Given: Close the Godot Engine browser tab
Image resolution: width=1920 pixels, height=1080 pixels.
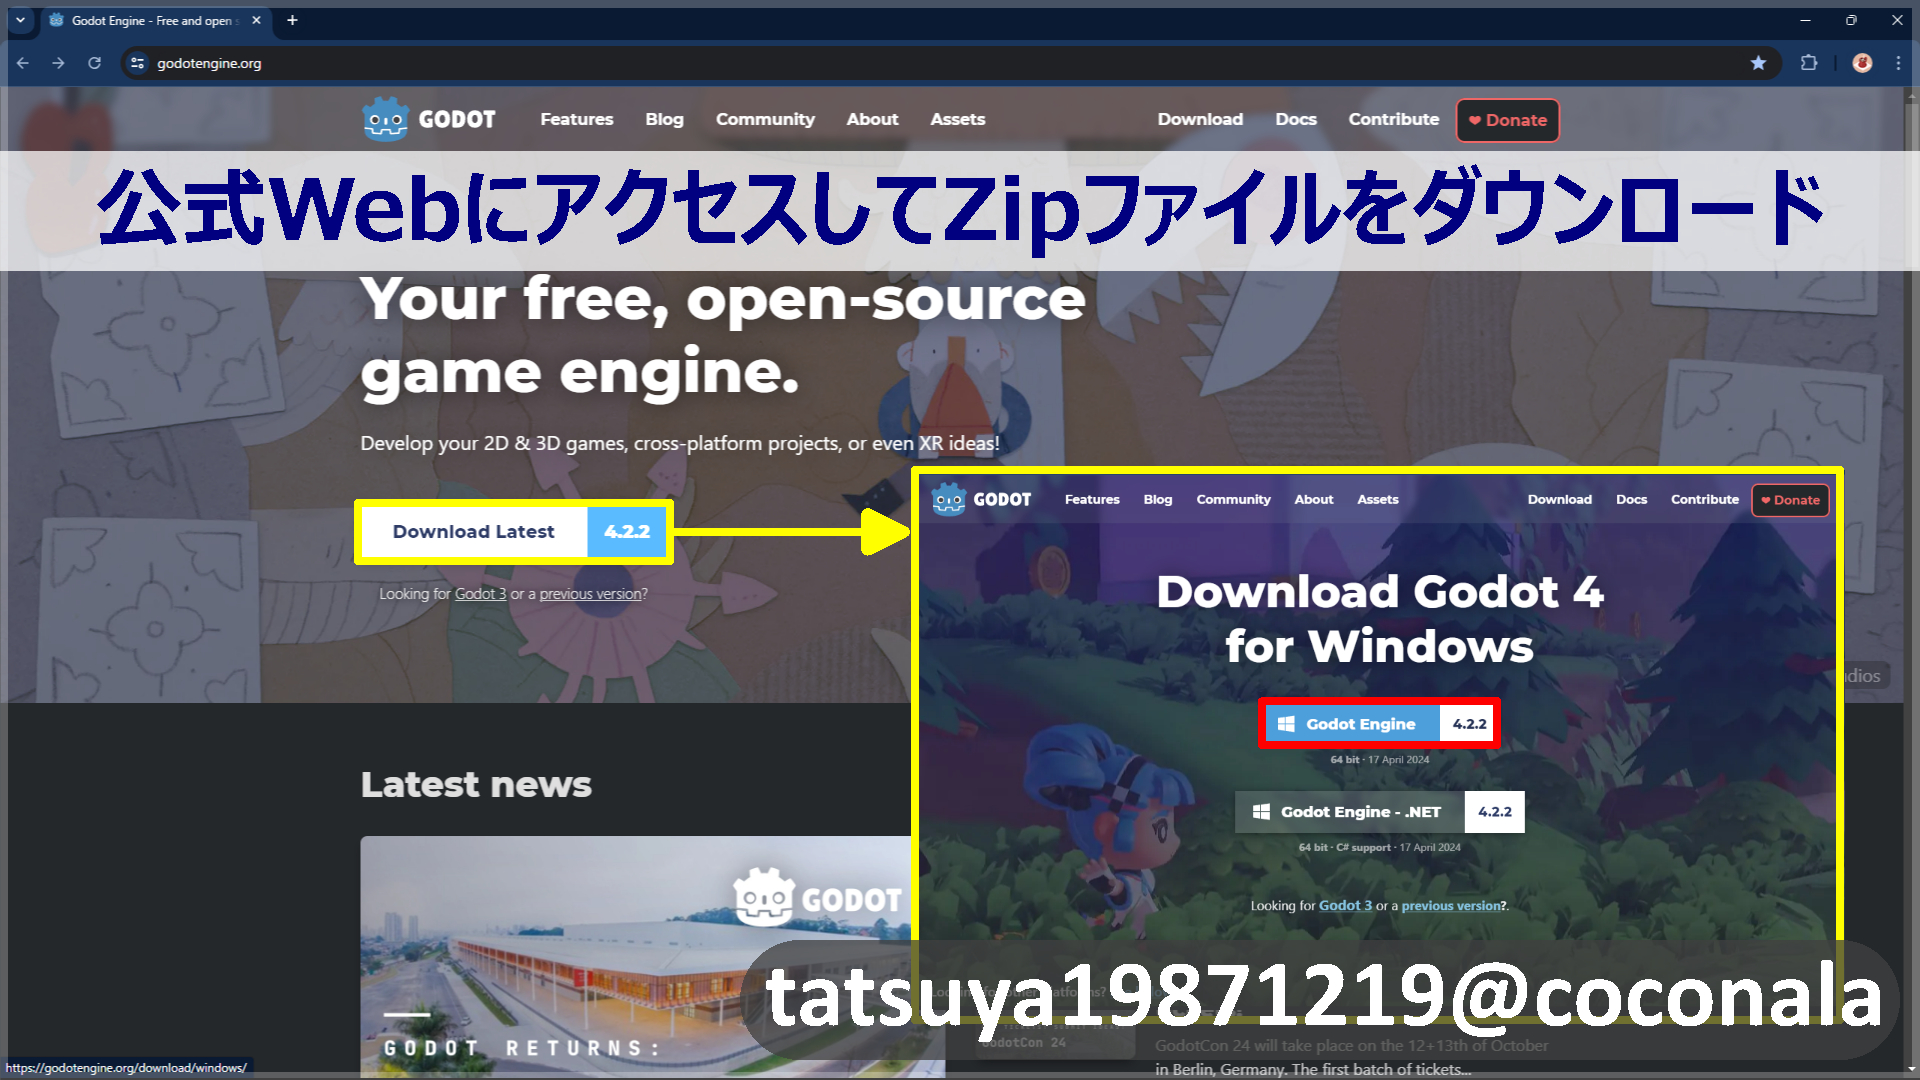Looking at the screenshot, I should pos(256,20).
